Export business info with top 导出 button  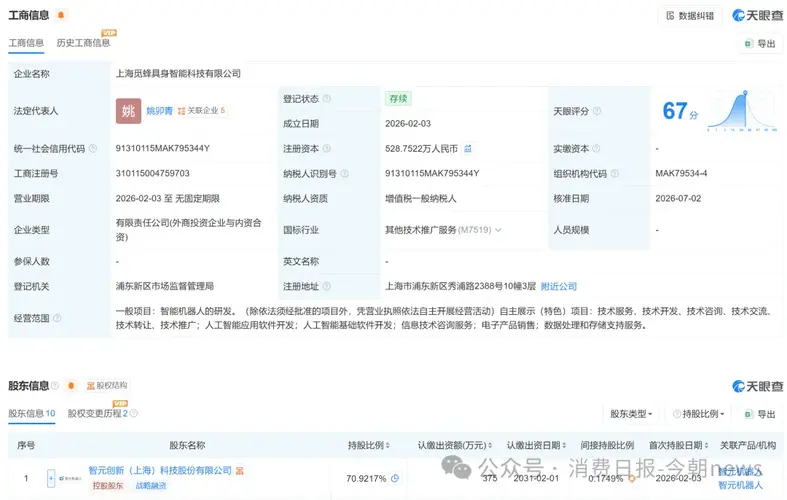tap(760, 44)
